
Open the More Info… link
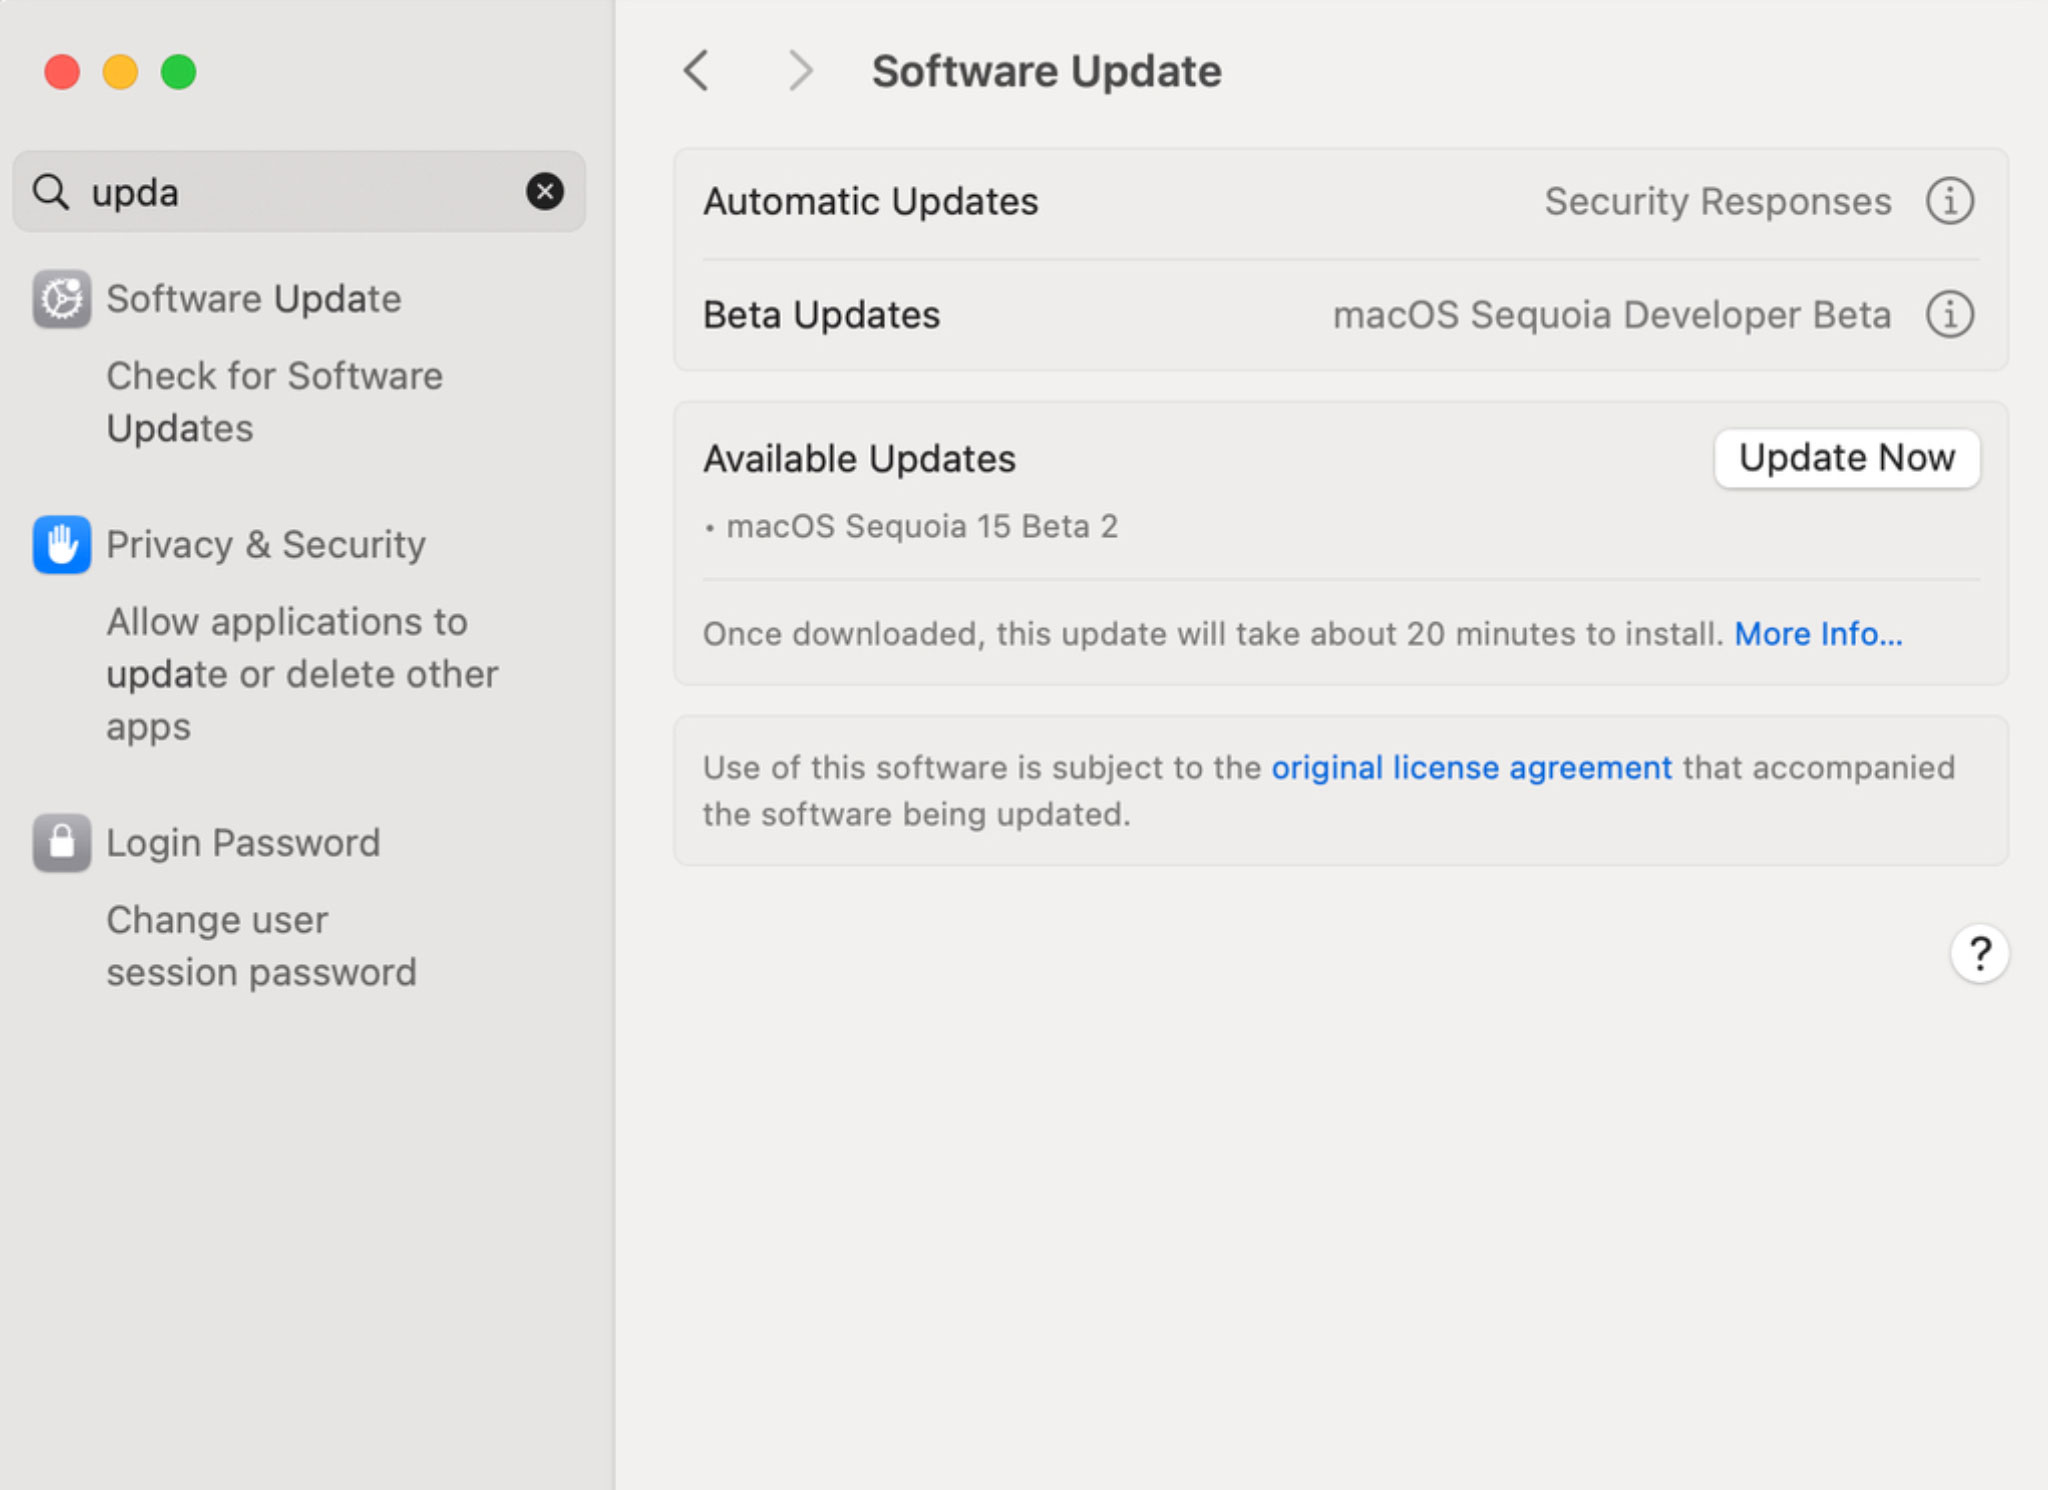1818,634
